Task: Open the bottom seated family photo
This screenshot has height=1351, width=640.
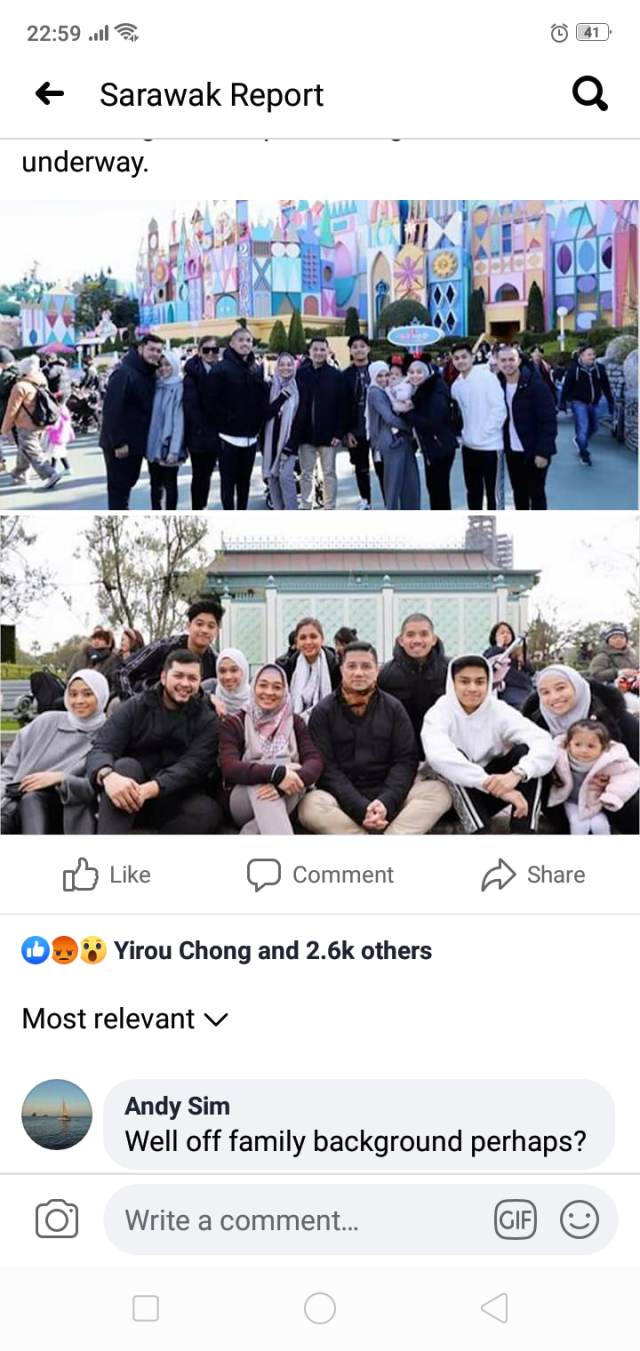Action: (320, 675)
